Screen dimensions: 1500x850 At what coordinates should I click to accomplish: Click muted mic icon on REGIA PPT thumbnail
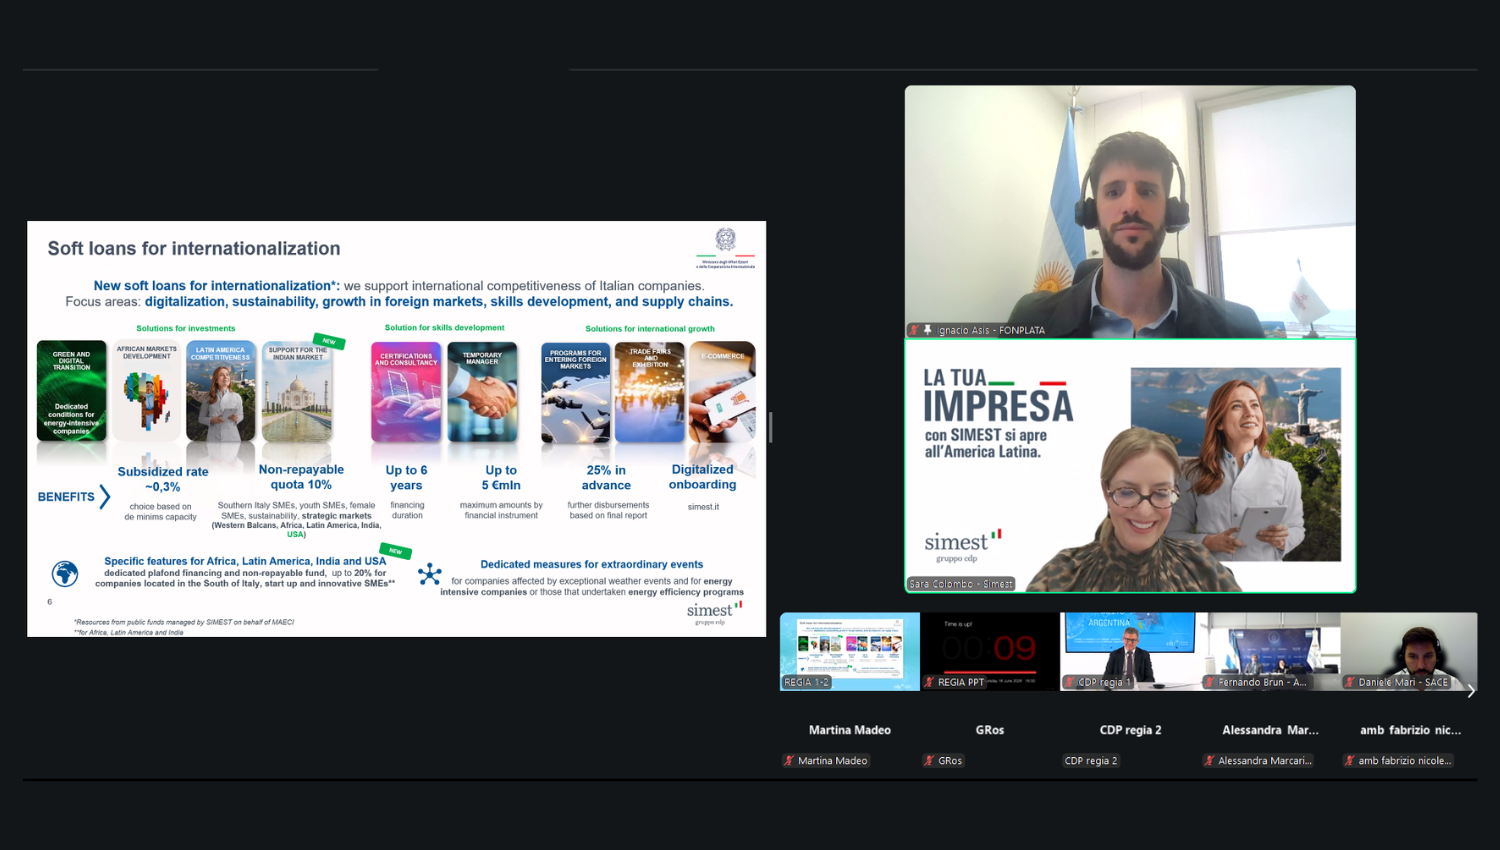point(930,682)
